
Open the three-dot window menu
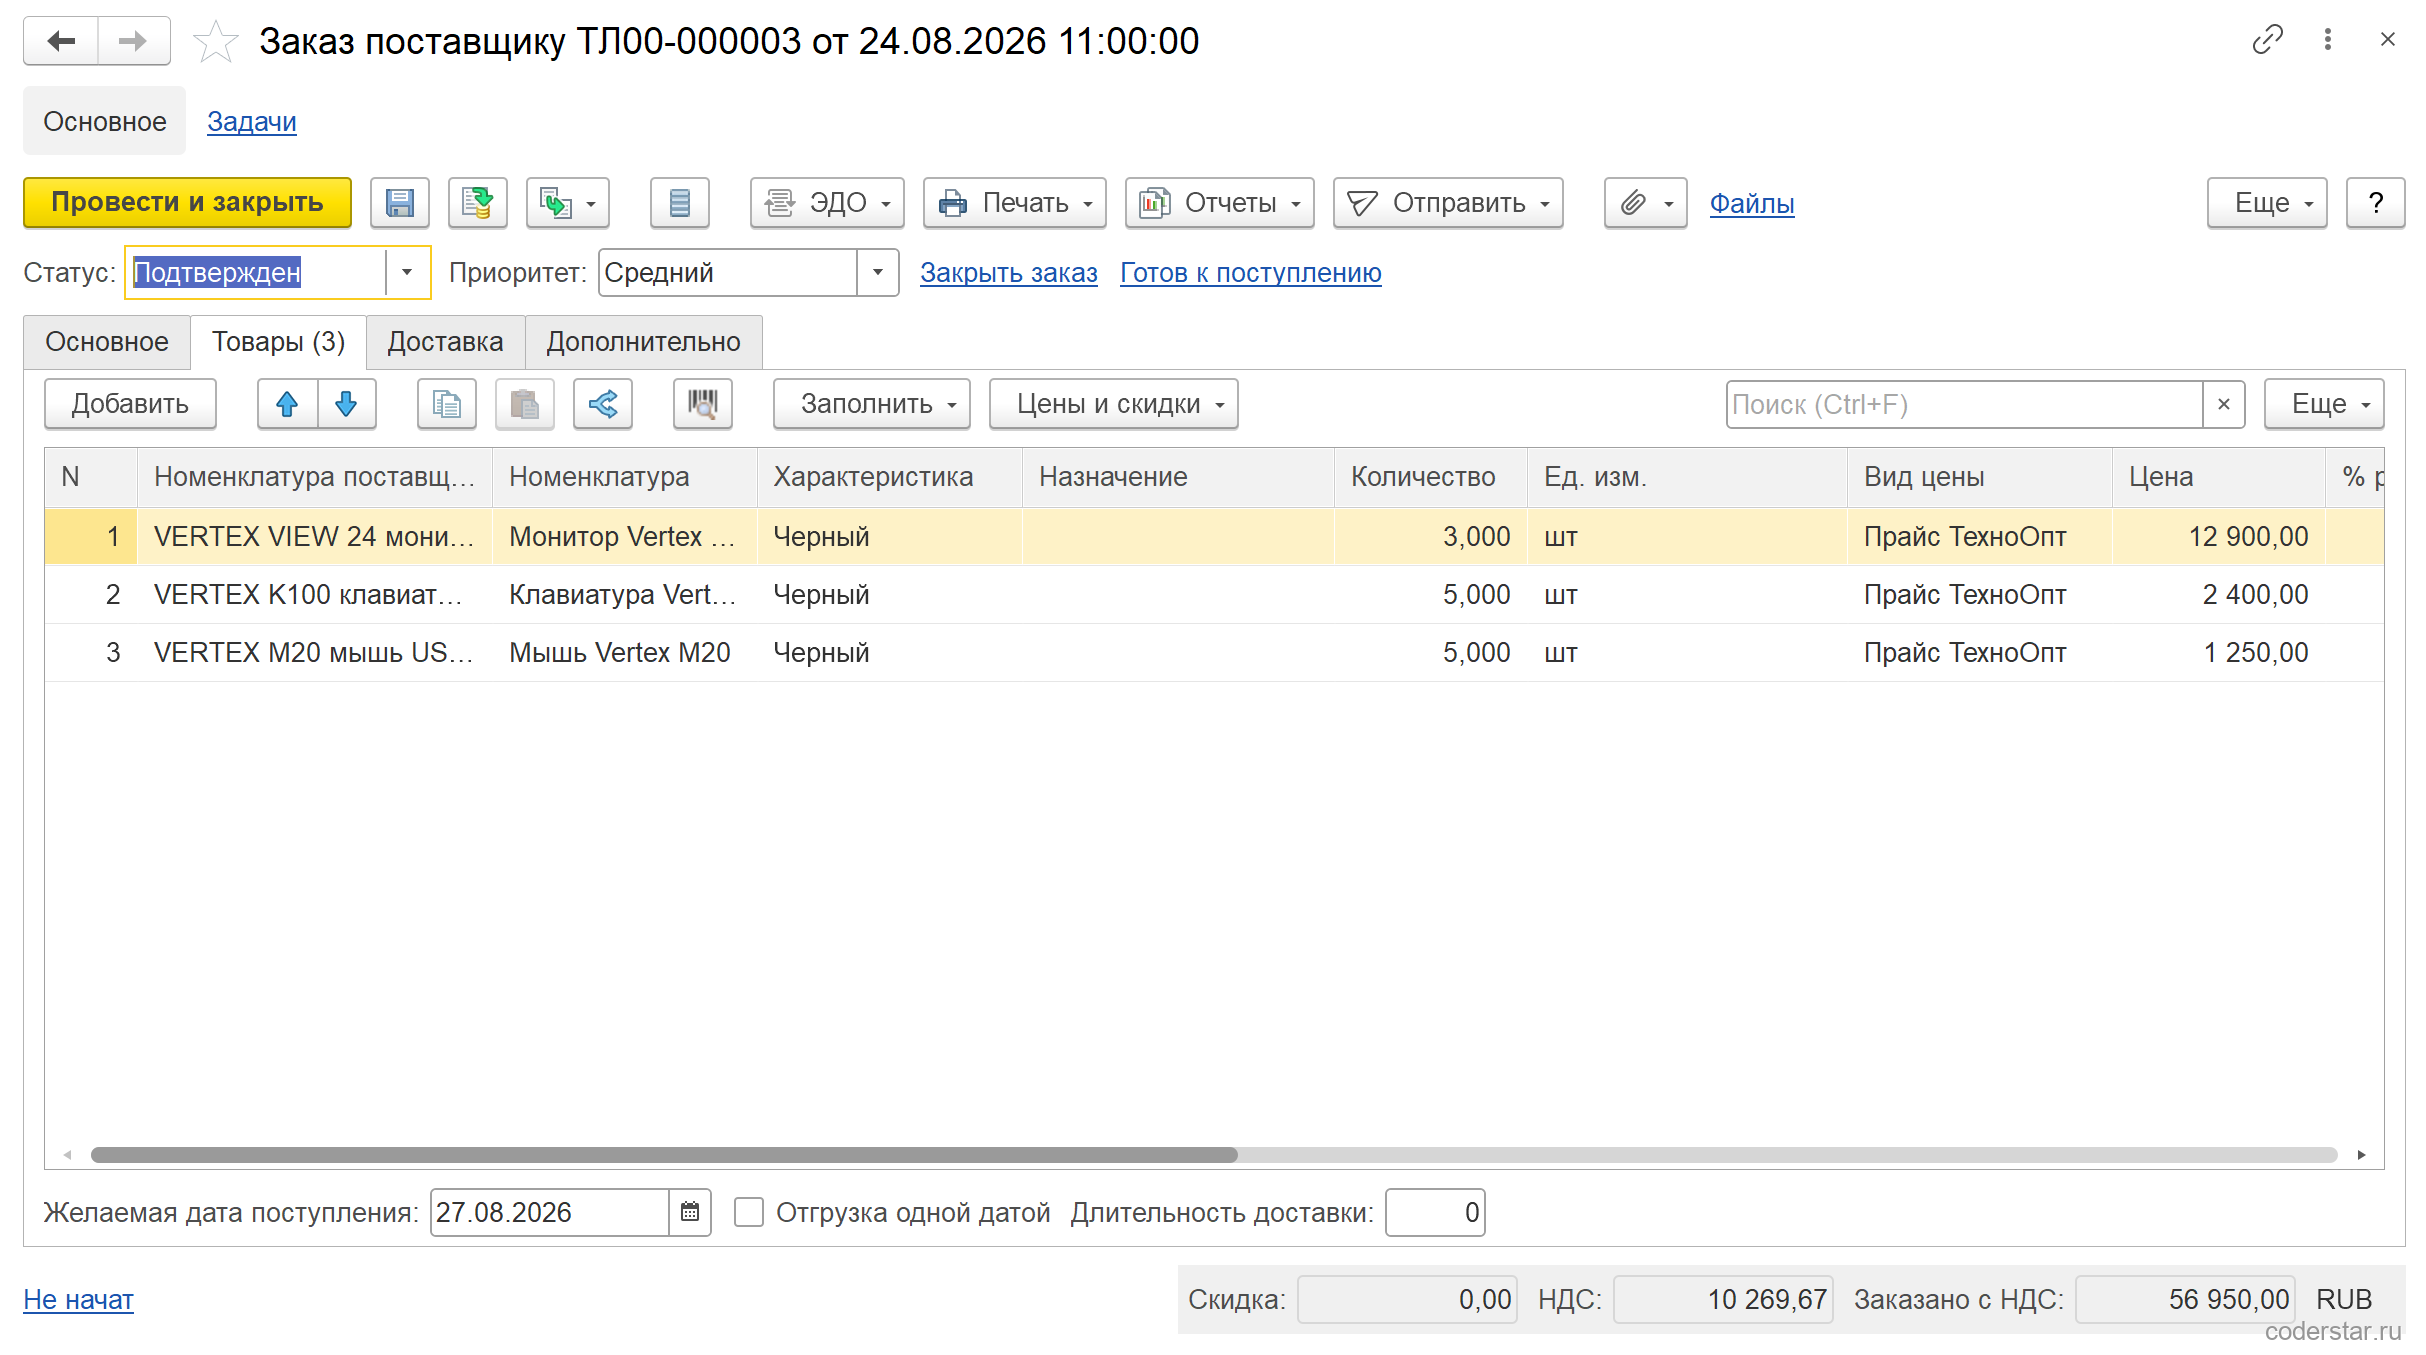point(2328,39)
